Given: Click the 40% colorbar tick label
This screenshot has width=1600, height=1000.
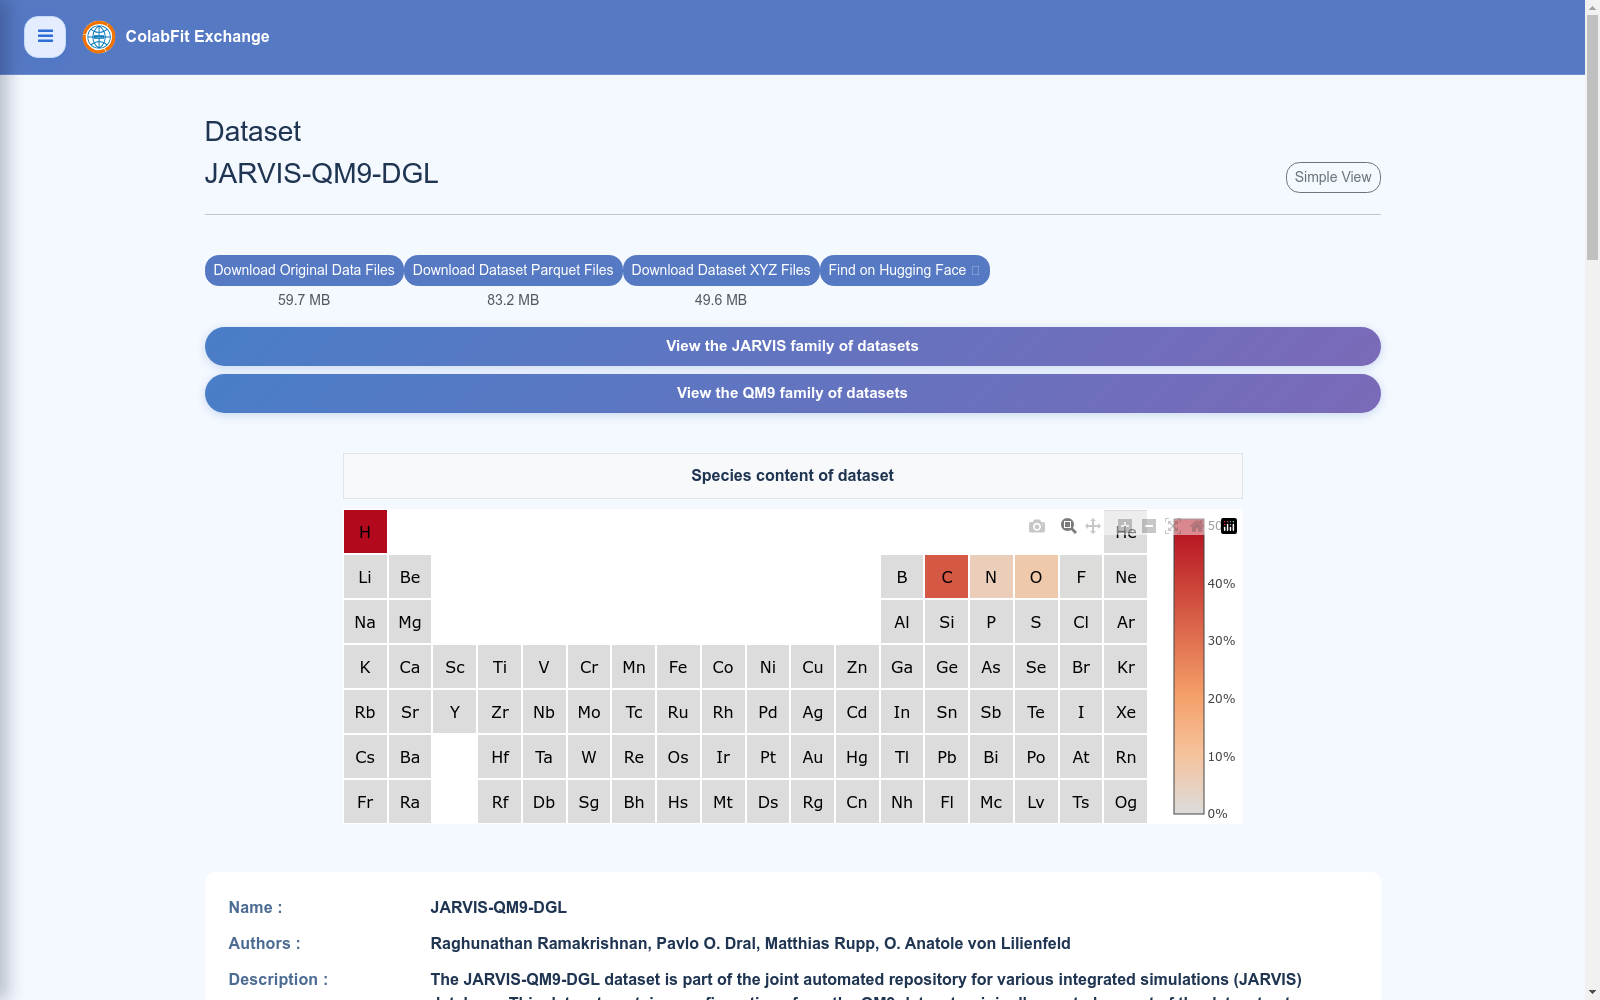Looking at the screenshot, I should pyautogui.click(x=1221, y=584).
